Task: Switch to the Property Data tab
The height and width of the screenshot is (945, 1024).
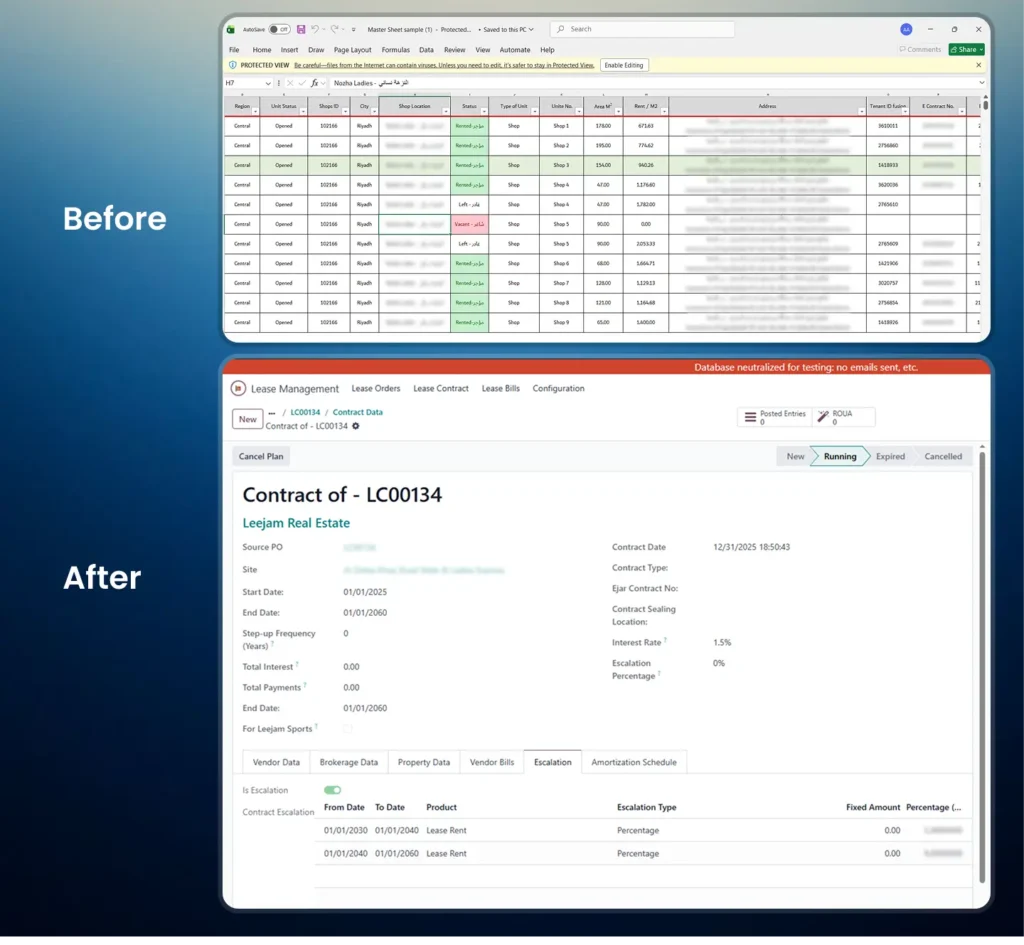Action: click(x=424, y=762)
